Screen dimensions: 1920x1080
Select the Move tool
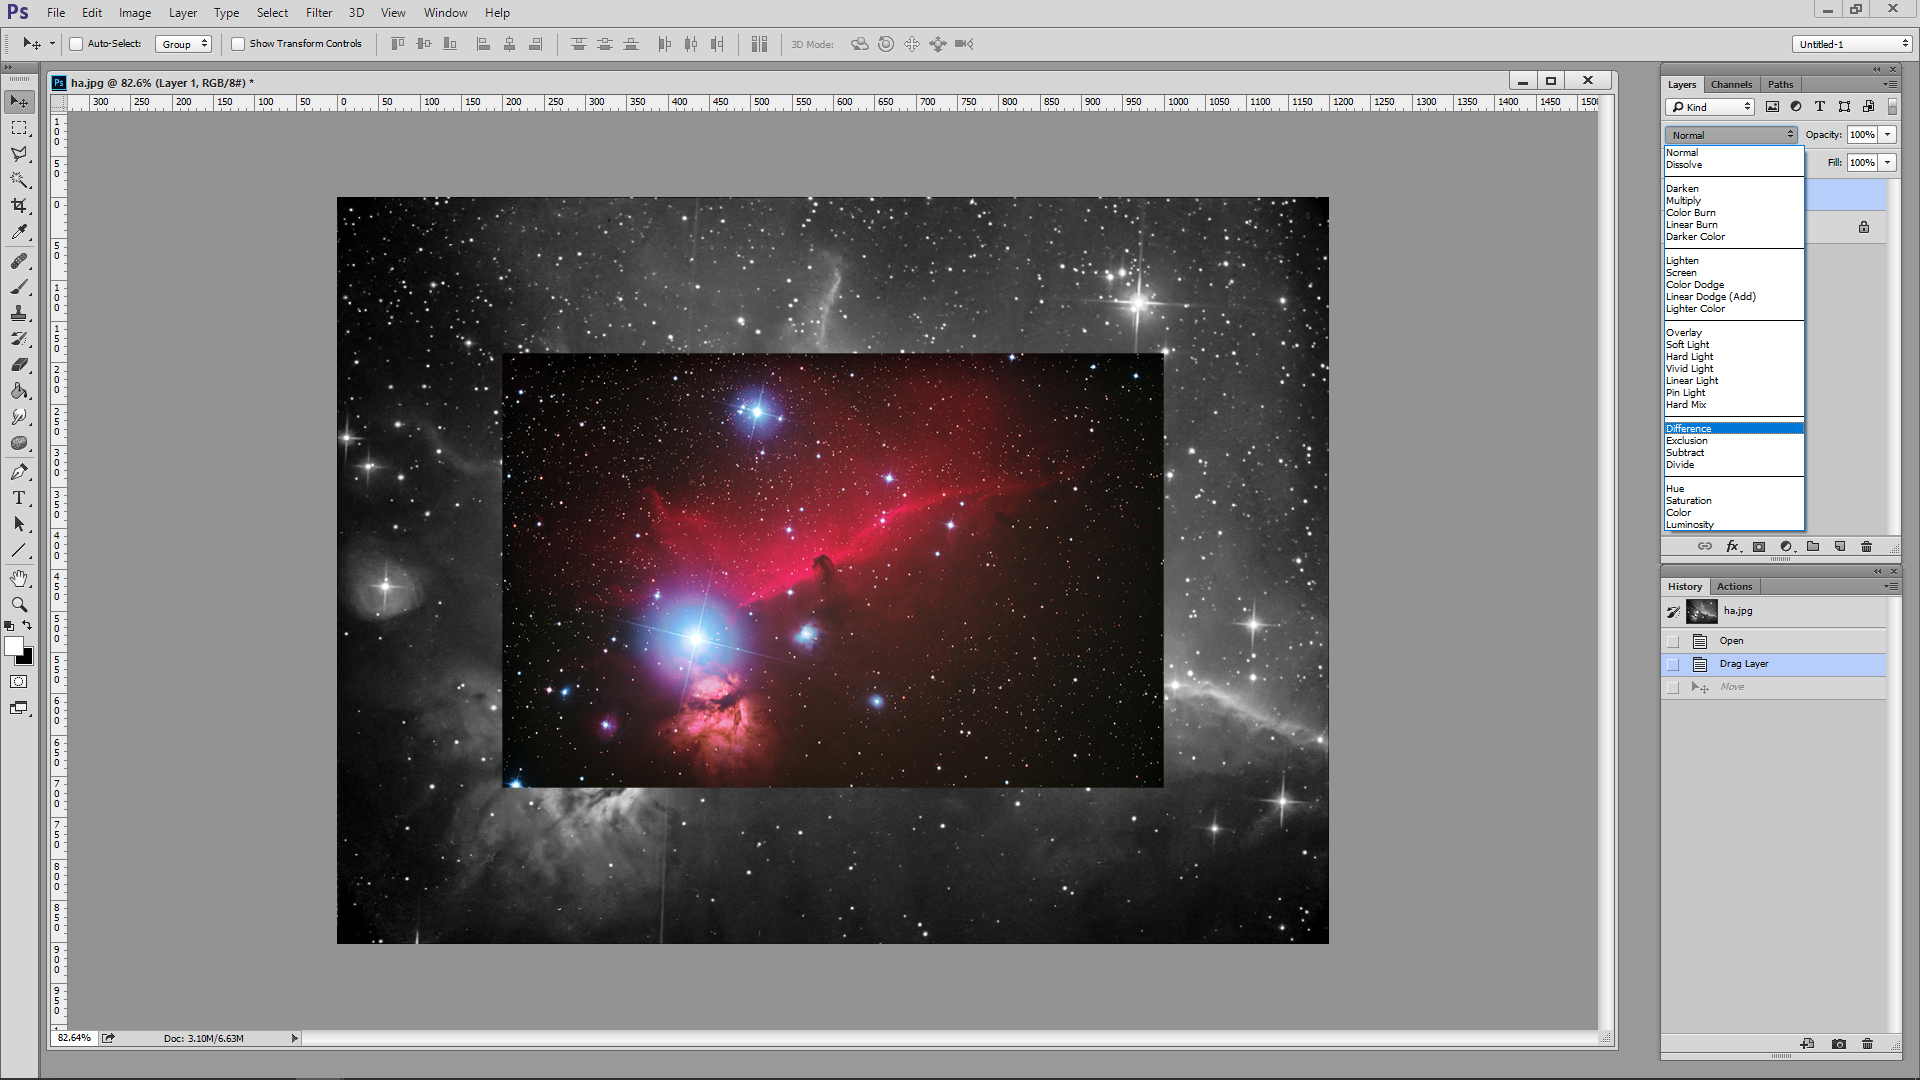pos(19,102)
